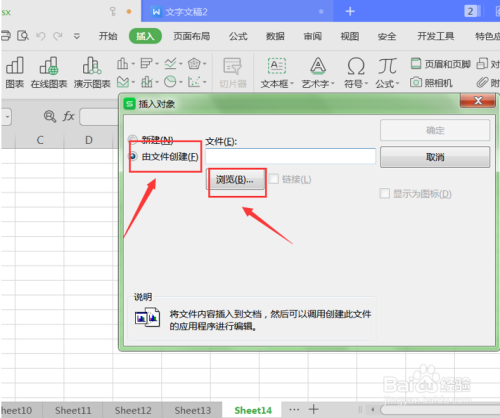Viewport: 500px width, 418px height.
Task: Click the Camera (照相机) tool
Action: (x=431, y=82)
